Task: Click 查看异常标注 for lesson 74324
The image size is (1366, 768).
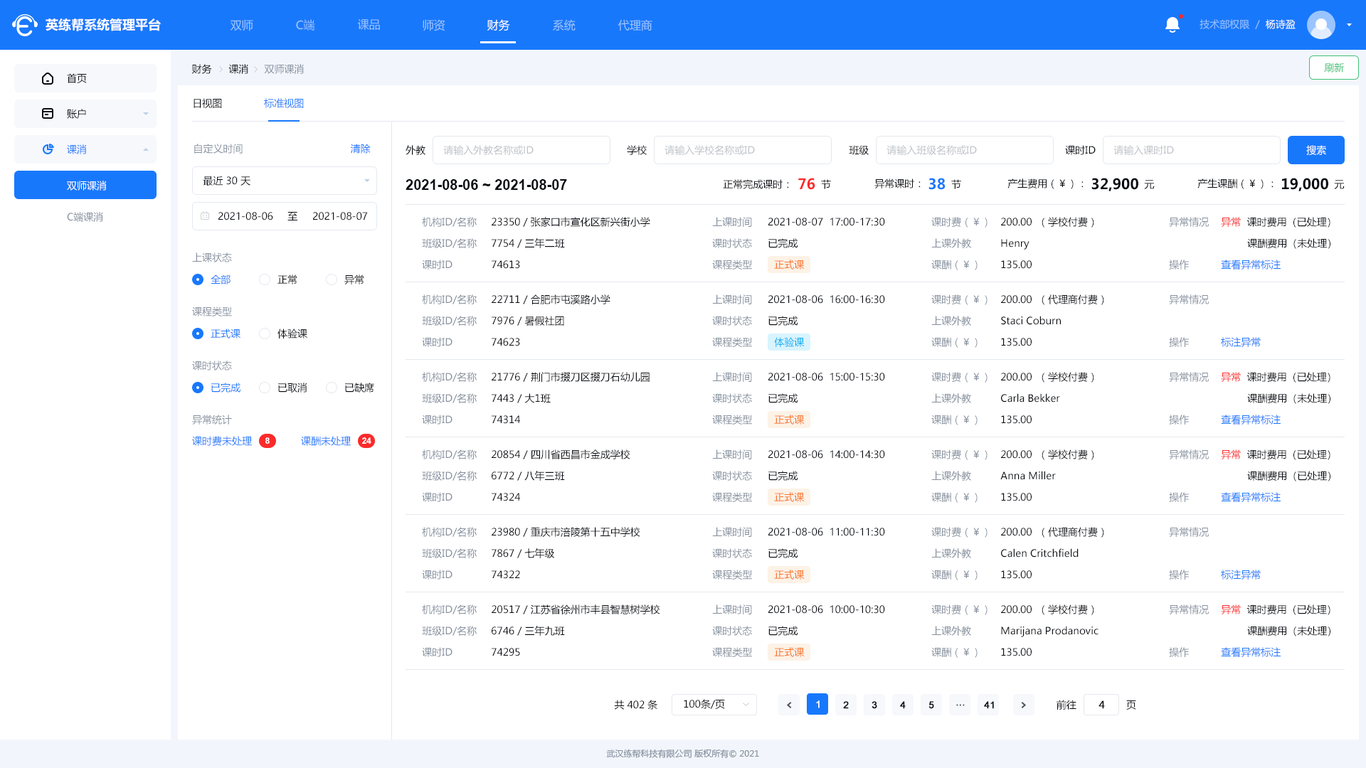Action: 1250,497
